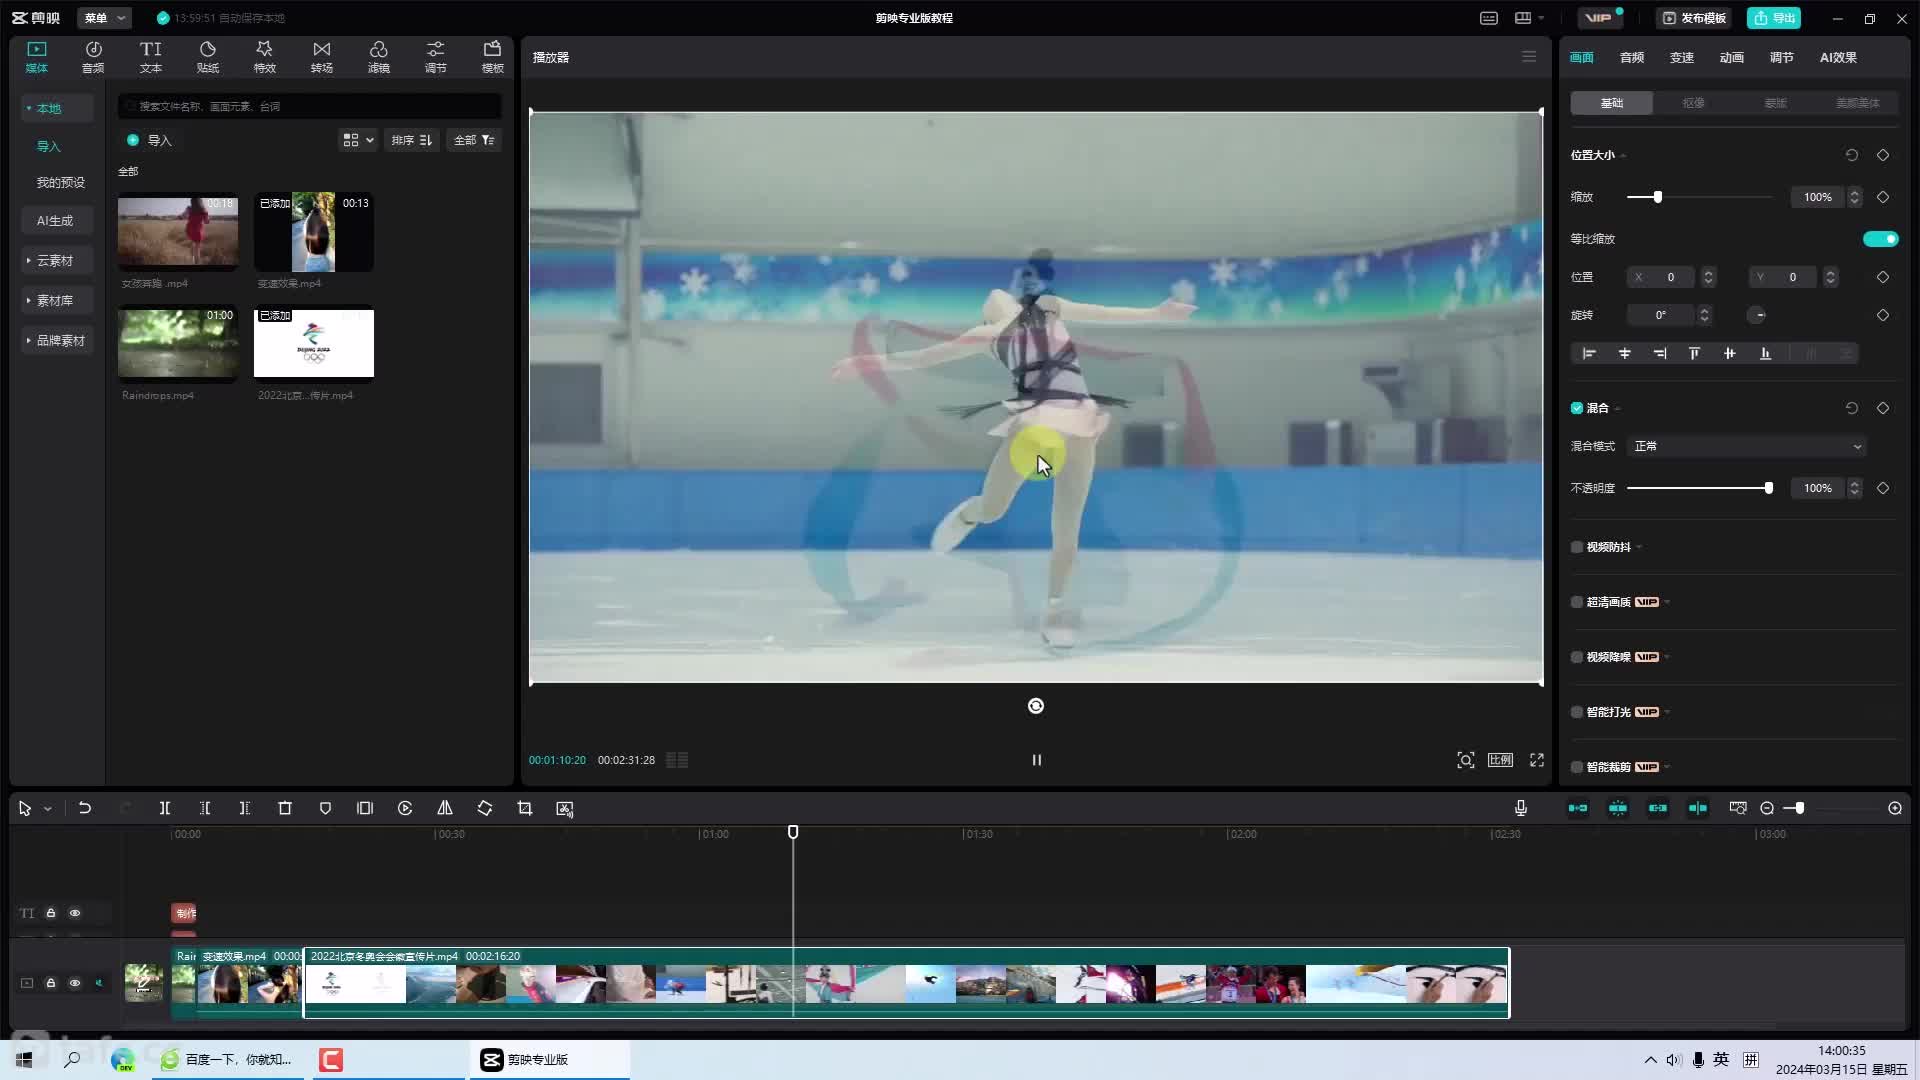Click the freeze frame icon
The width and height of the screenshot is (1920, 1080).
click(365, 808)
